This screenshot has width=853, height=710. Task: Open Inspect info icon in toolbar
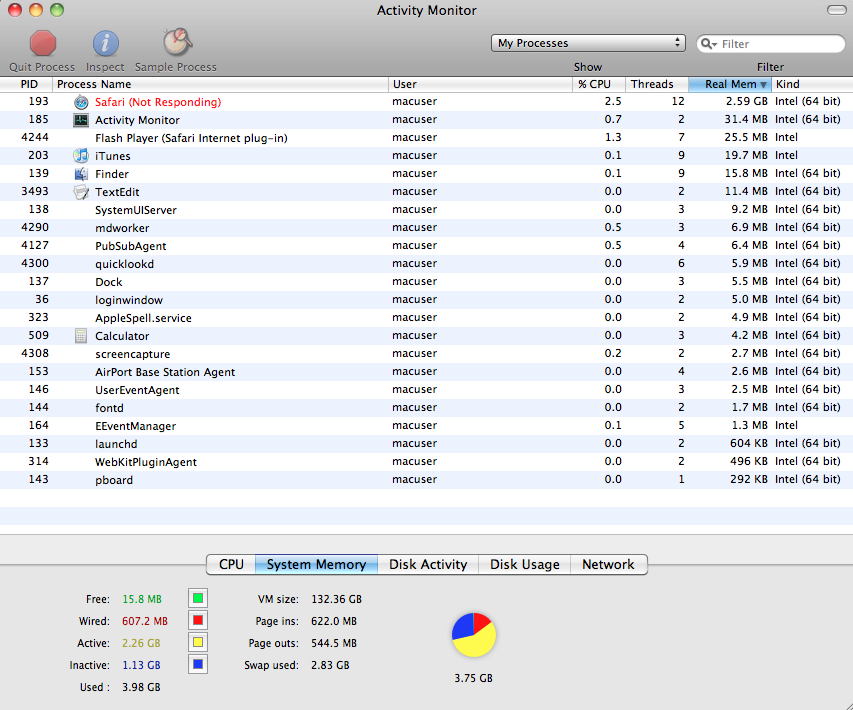coord(106,44)
